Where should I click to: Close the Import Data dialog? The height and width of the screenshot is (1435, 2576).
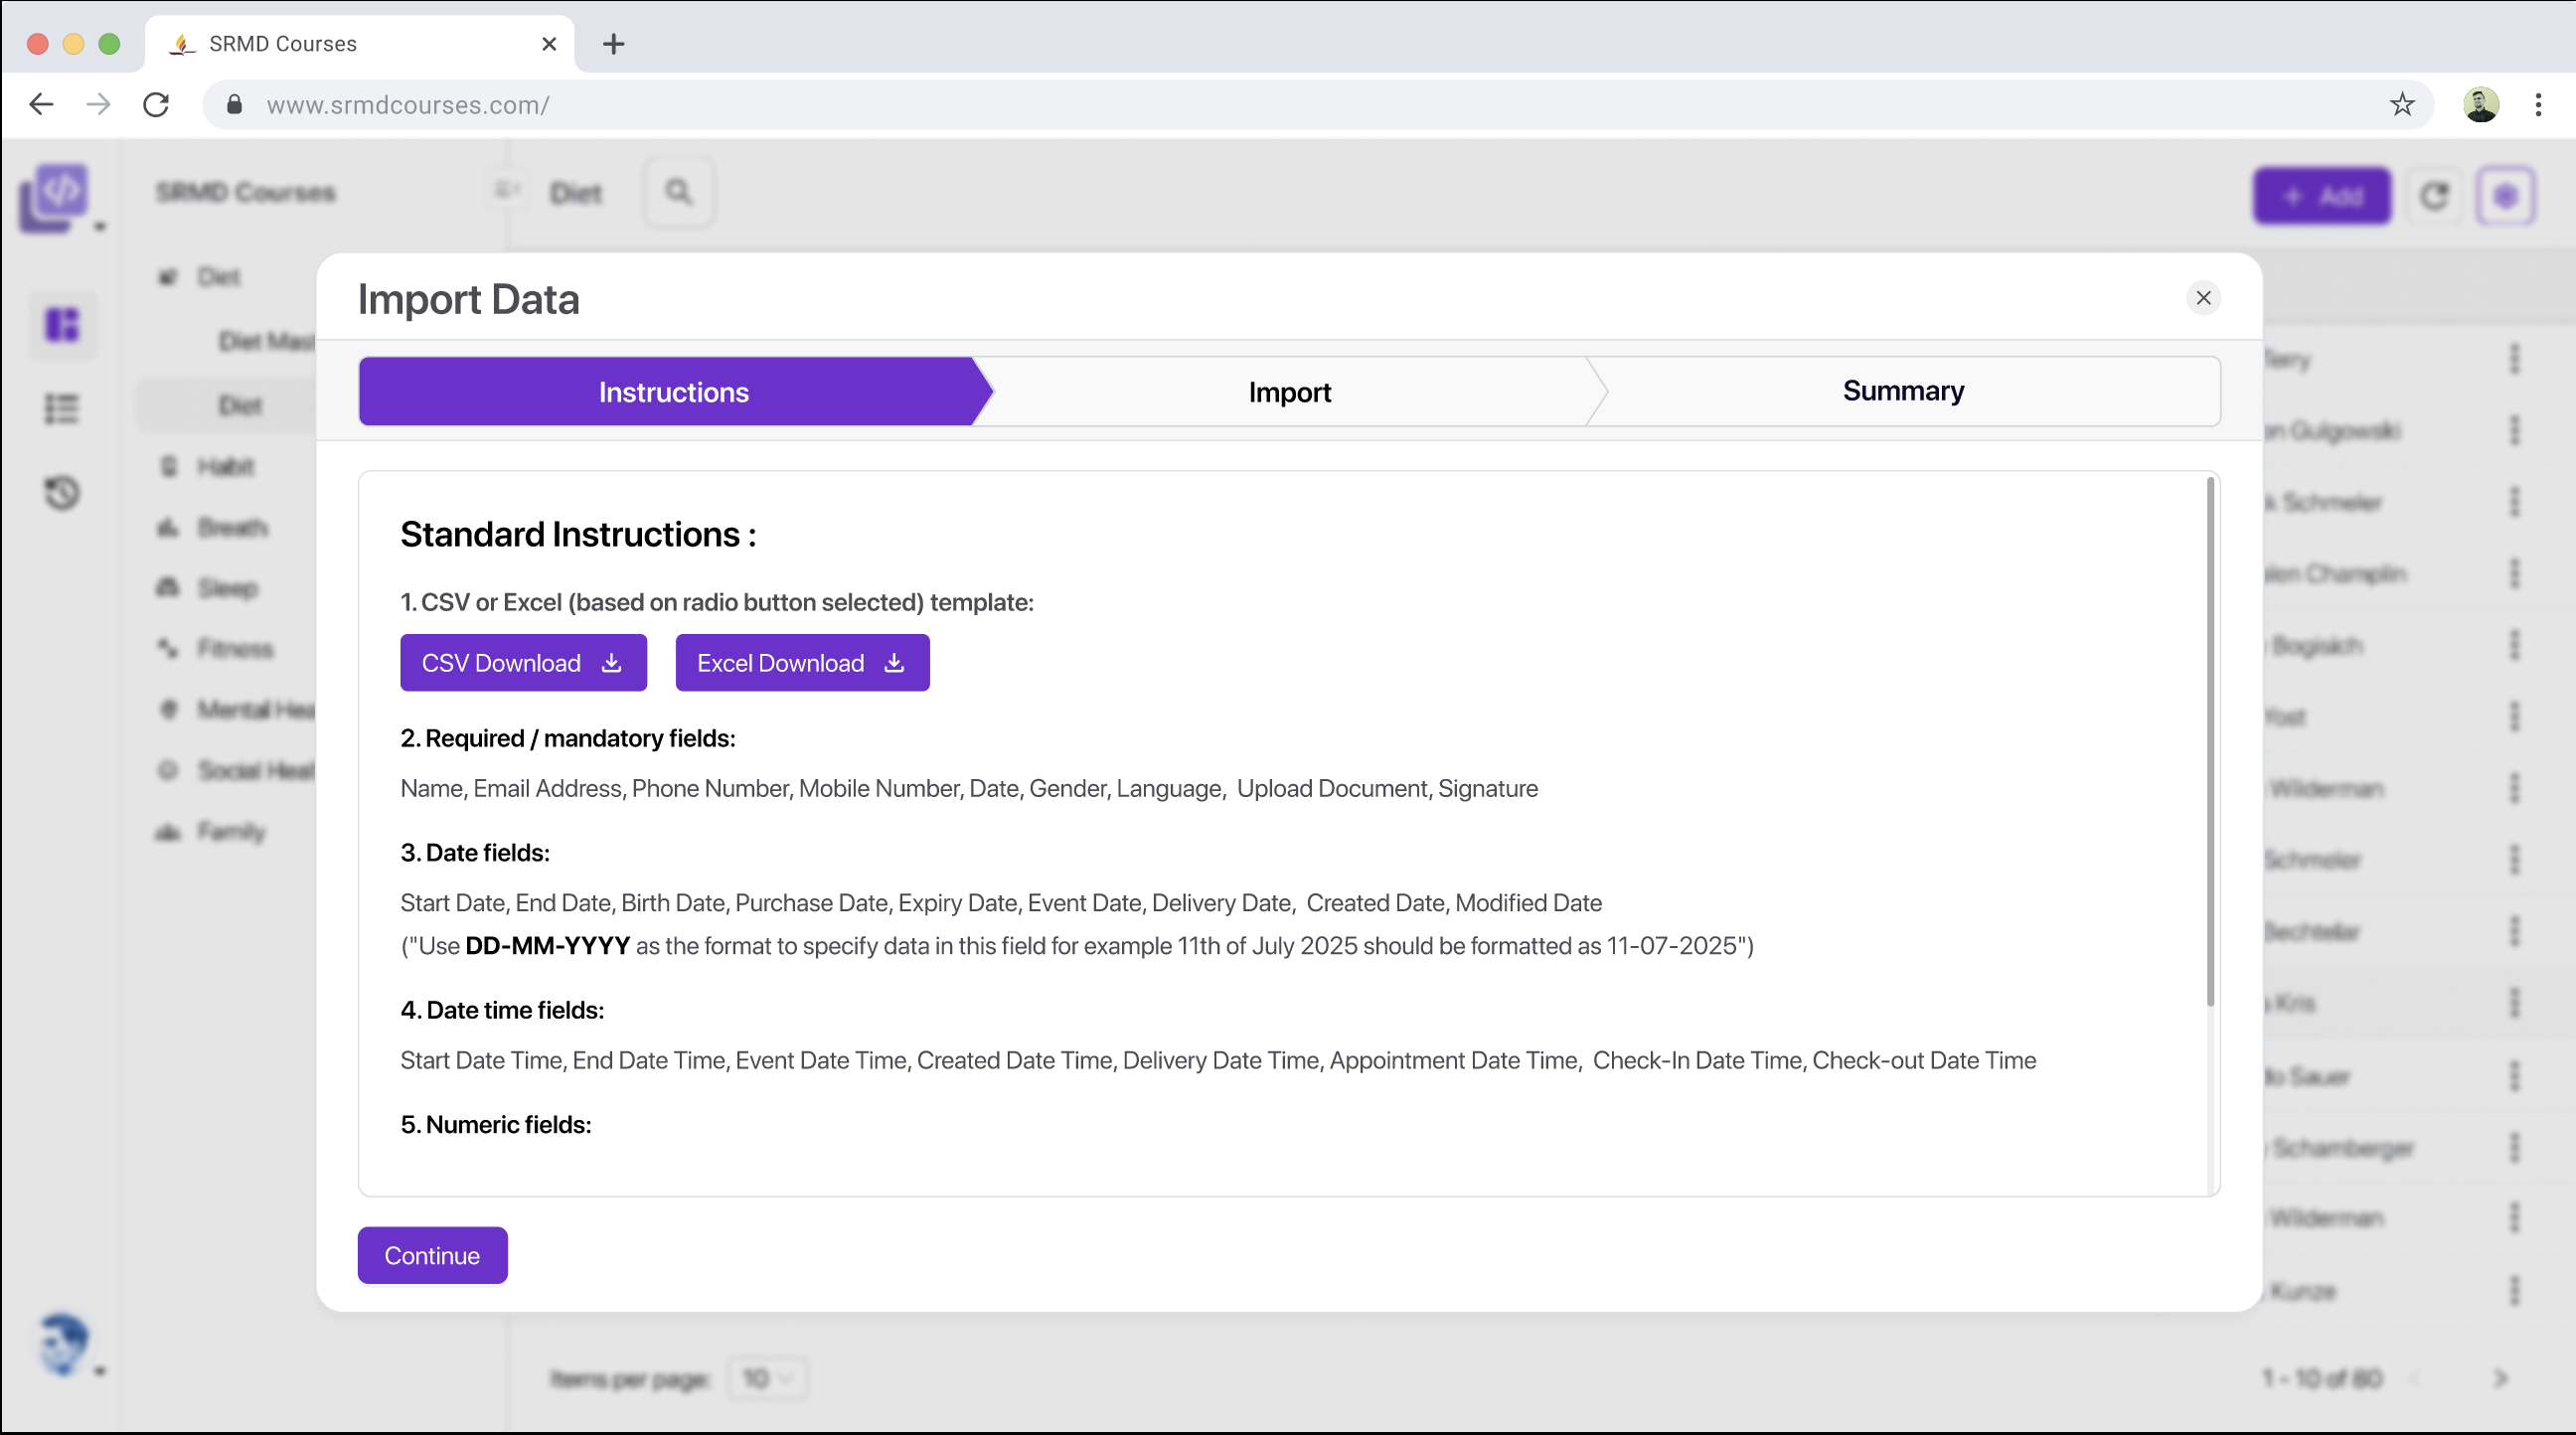2203,298
